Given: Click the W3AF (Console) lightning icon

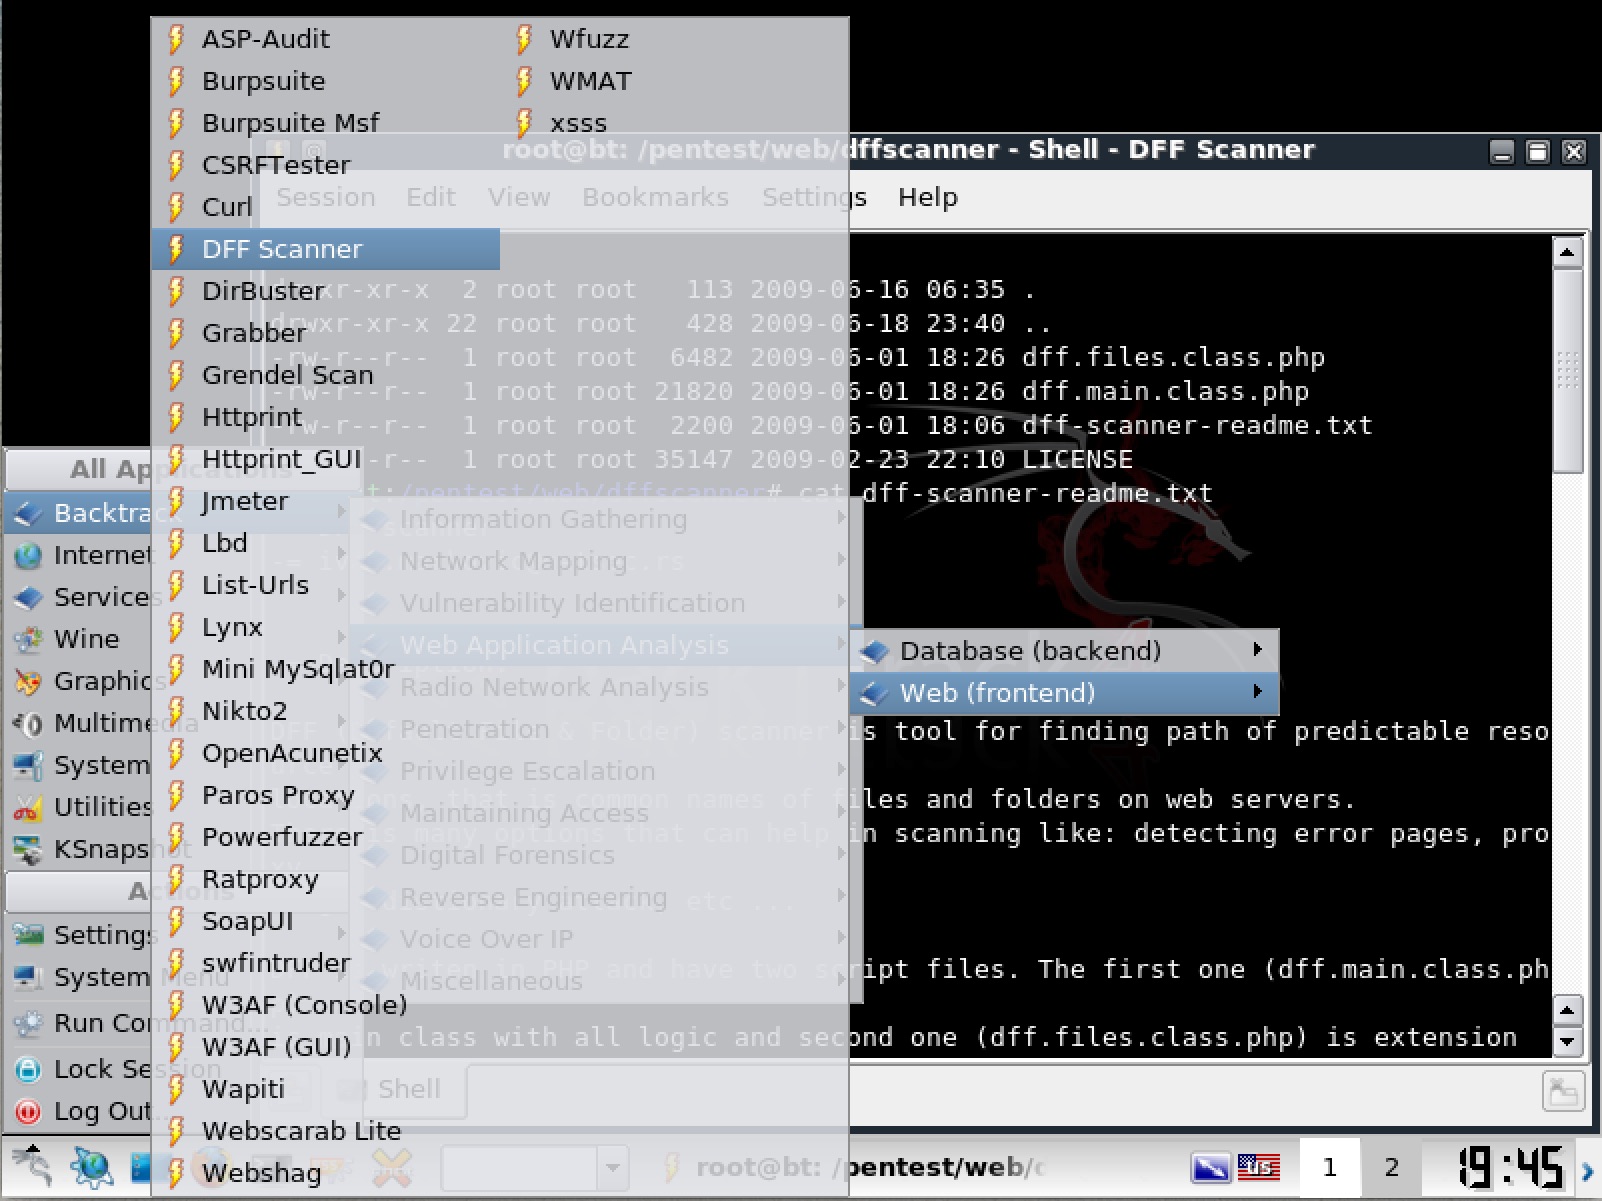Looking at the screenshot, I should point(177,1005).
